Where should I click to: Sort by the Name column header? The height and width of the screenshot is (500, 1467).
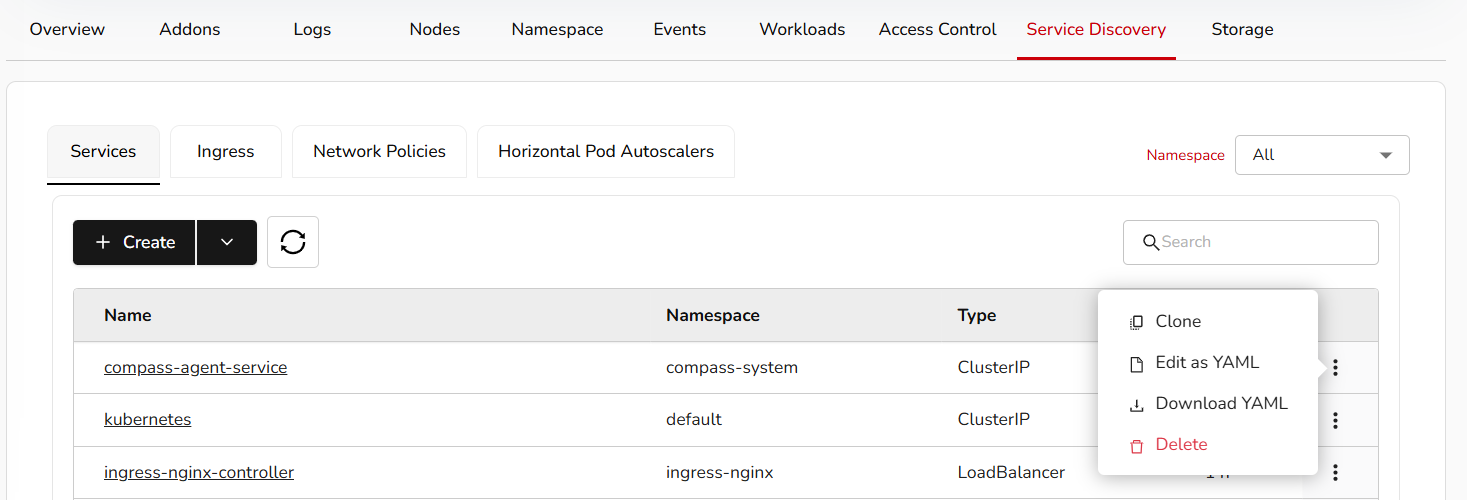[128, 315]
